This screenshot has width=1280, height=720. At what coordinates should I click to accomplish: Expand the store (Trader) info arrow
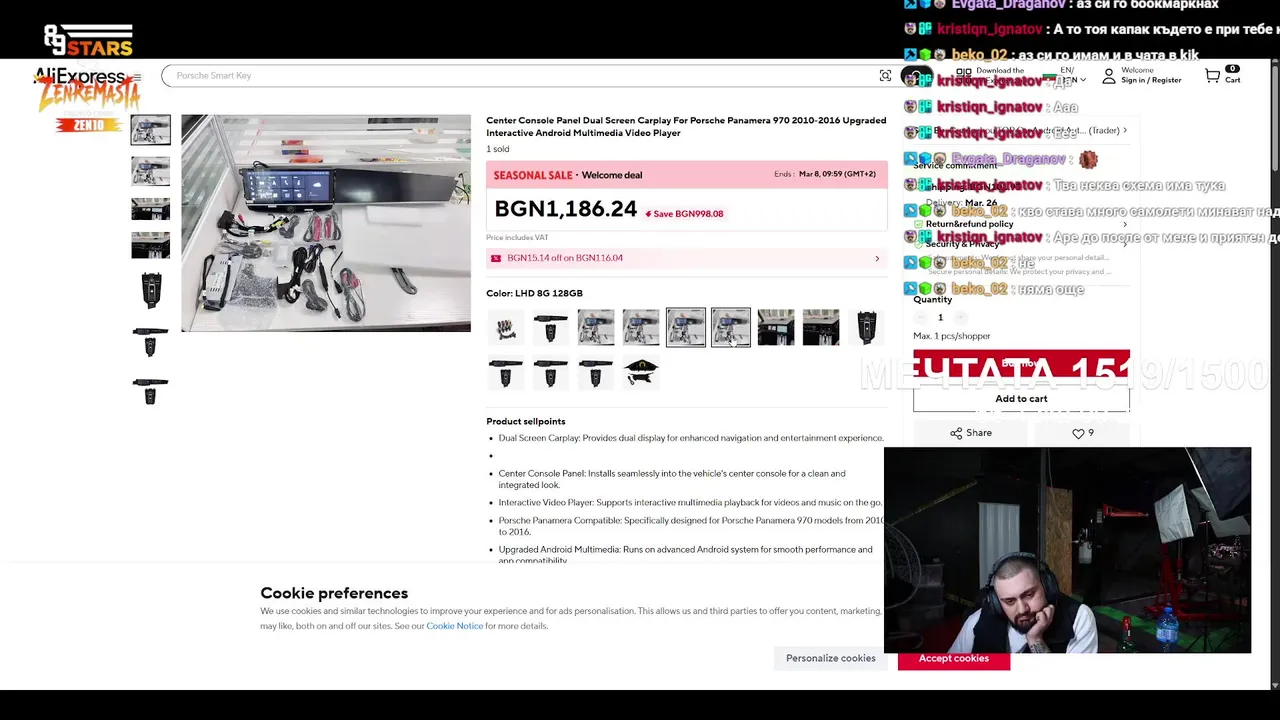(1124, 130)
